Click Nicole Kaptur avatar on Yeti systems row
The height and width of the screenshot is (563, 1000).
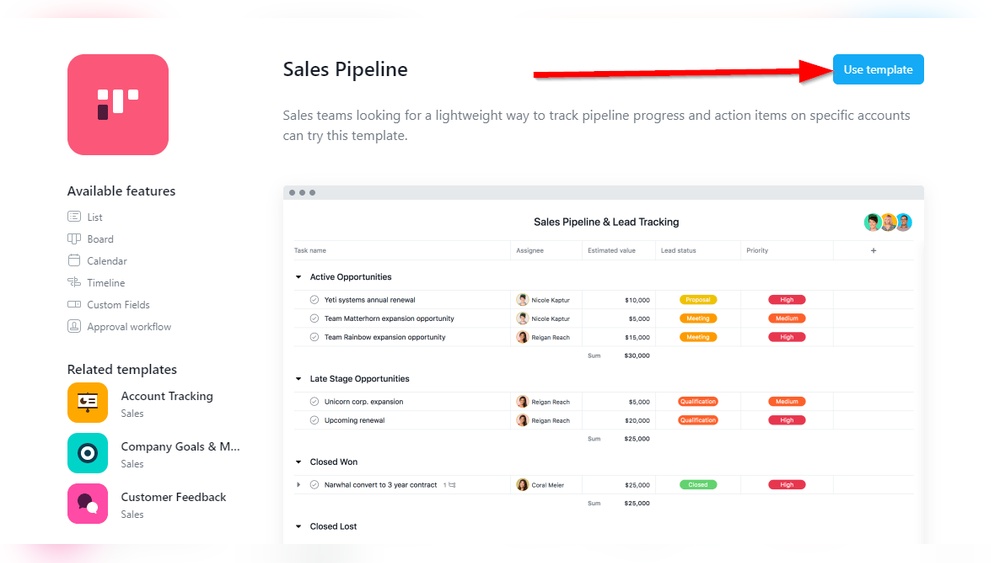point(522,300)
